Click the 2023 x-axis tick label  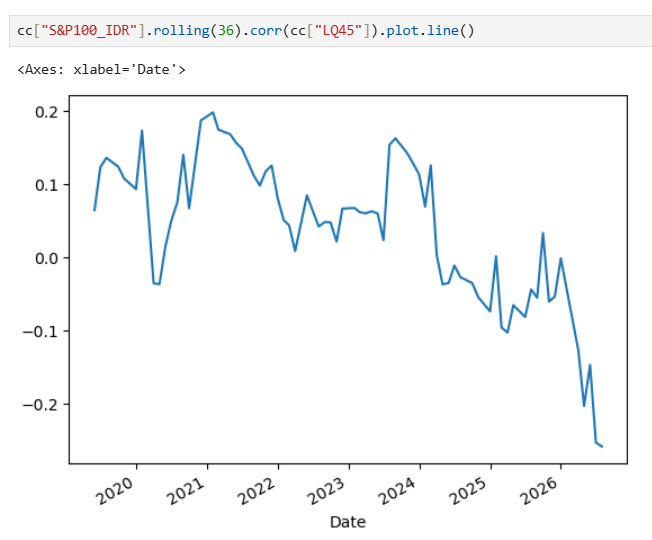pyautogui.click(x=327, y=491)
